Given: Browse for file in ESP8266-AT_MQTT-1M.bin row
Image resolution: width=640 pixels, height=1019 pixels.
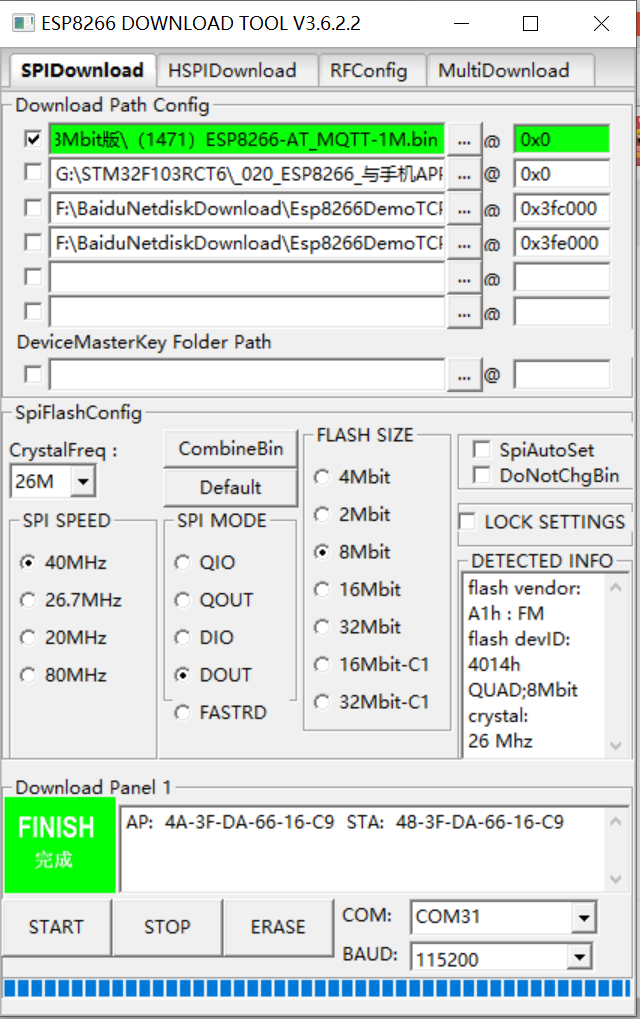Looking at the screenshot, I should tap(464, 140).
